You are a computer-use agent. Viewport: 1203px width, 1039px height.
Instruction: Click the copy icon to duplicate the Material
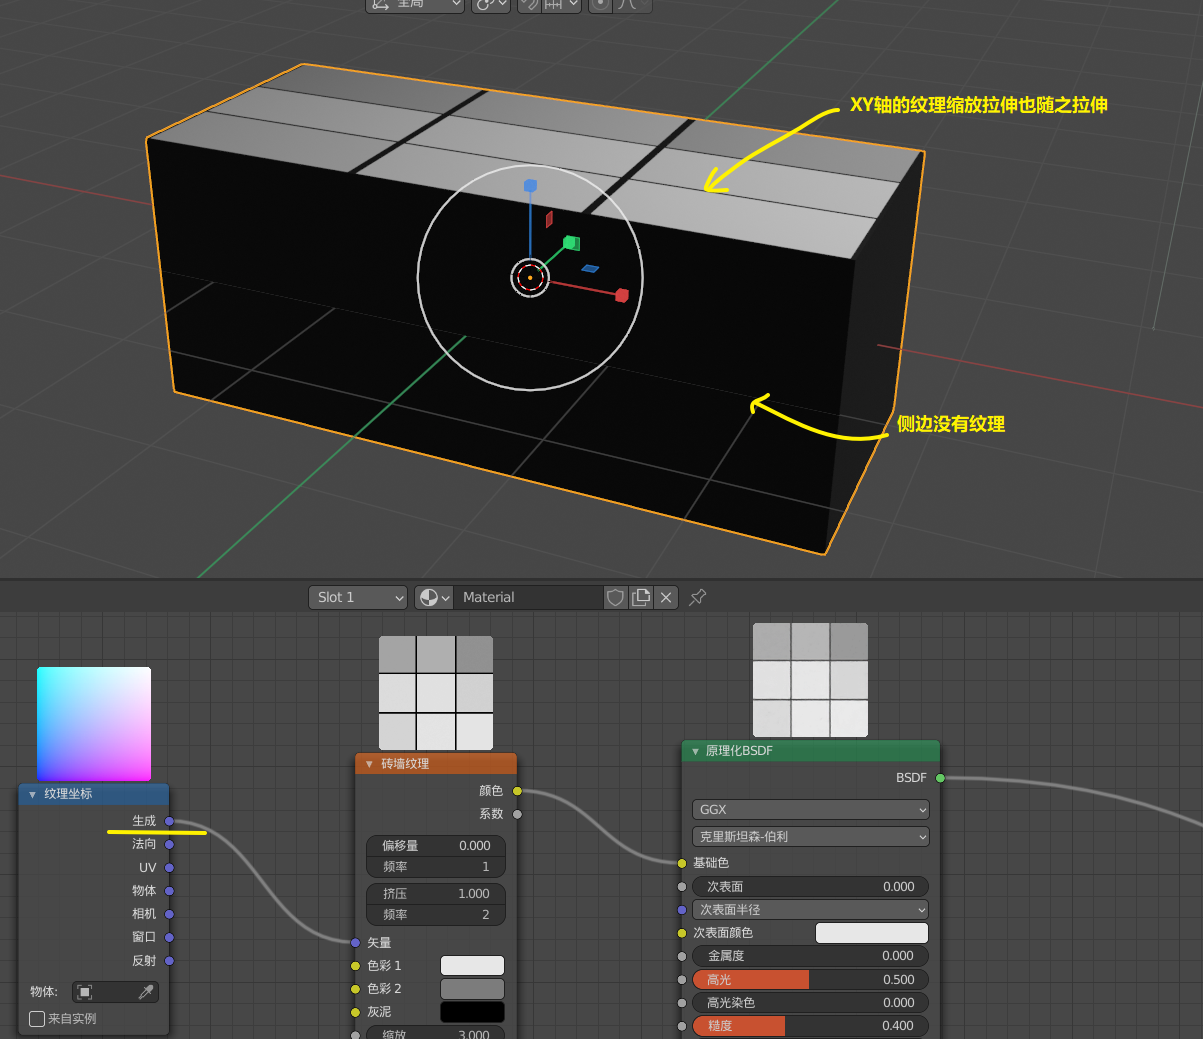(x=641, y=597)
